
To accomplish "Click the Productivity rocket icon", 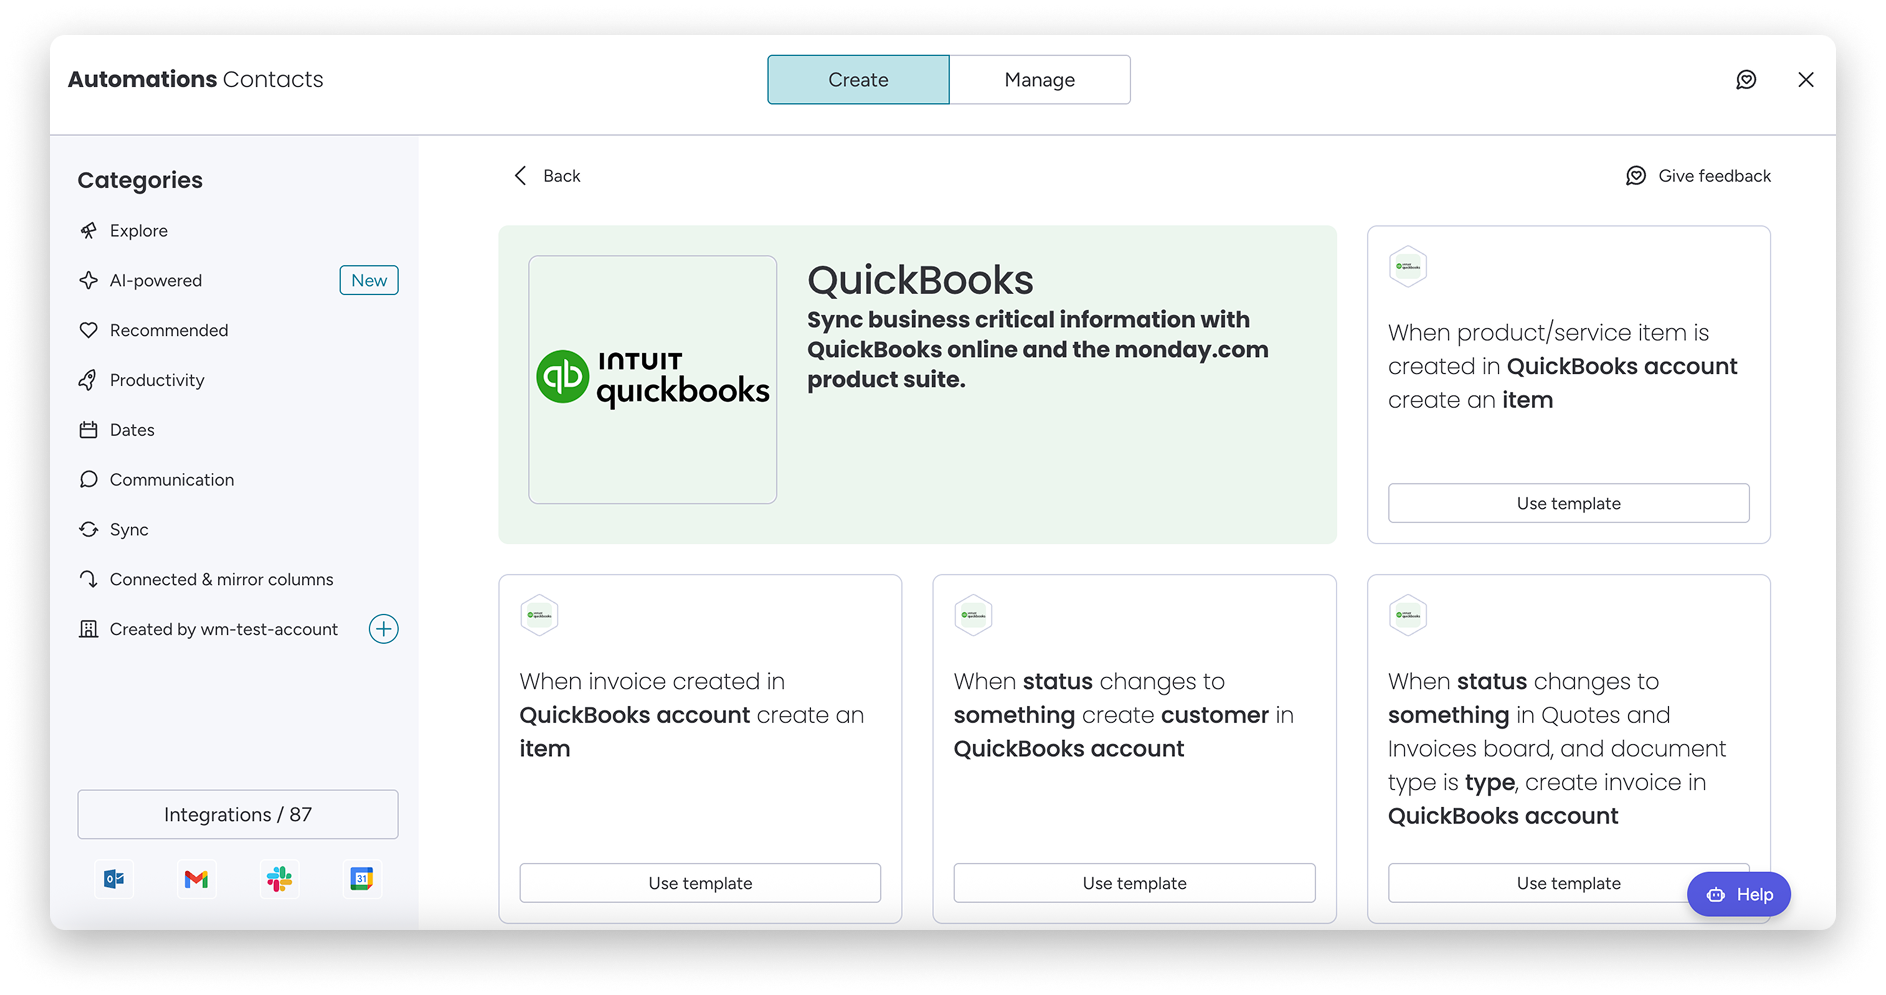I will coord(89,380).
